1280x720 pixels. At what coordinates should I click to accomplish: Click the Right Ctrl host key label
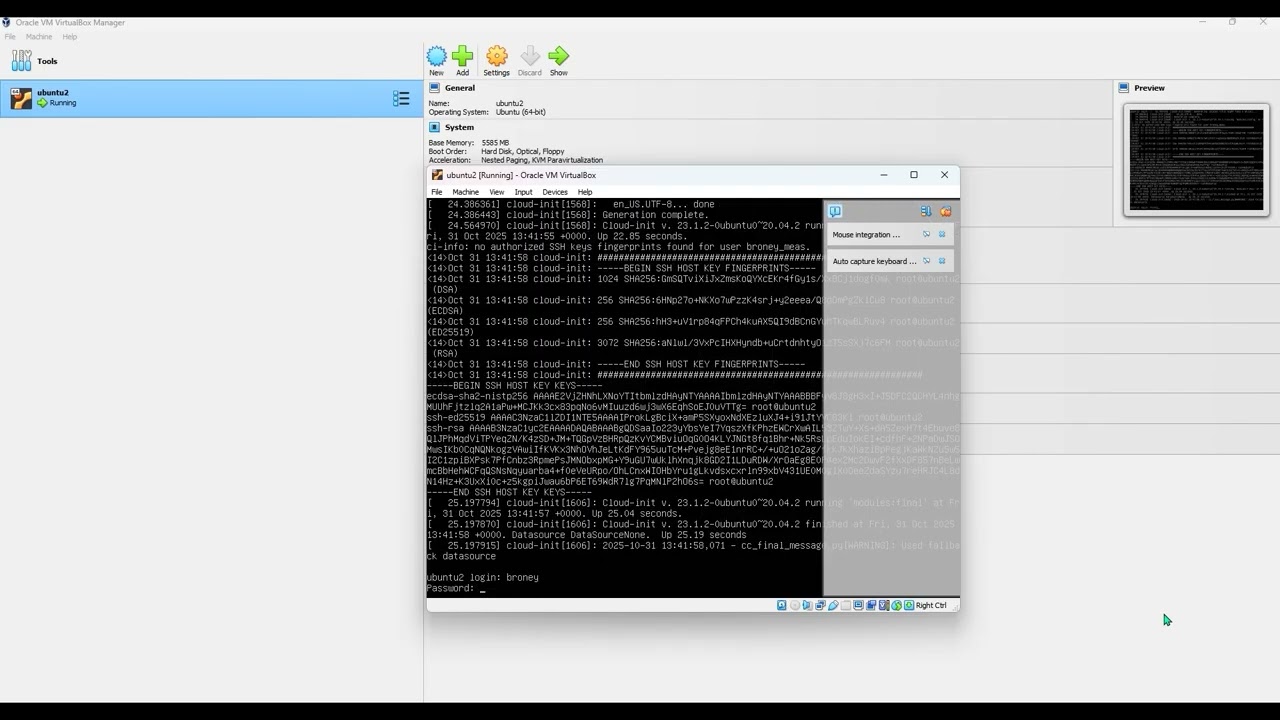[931, 605]
